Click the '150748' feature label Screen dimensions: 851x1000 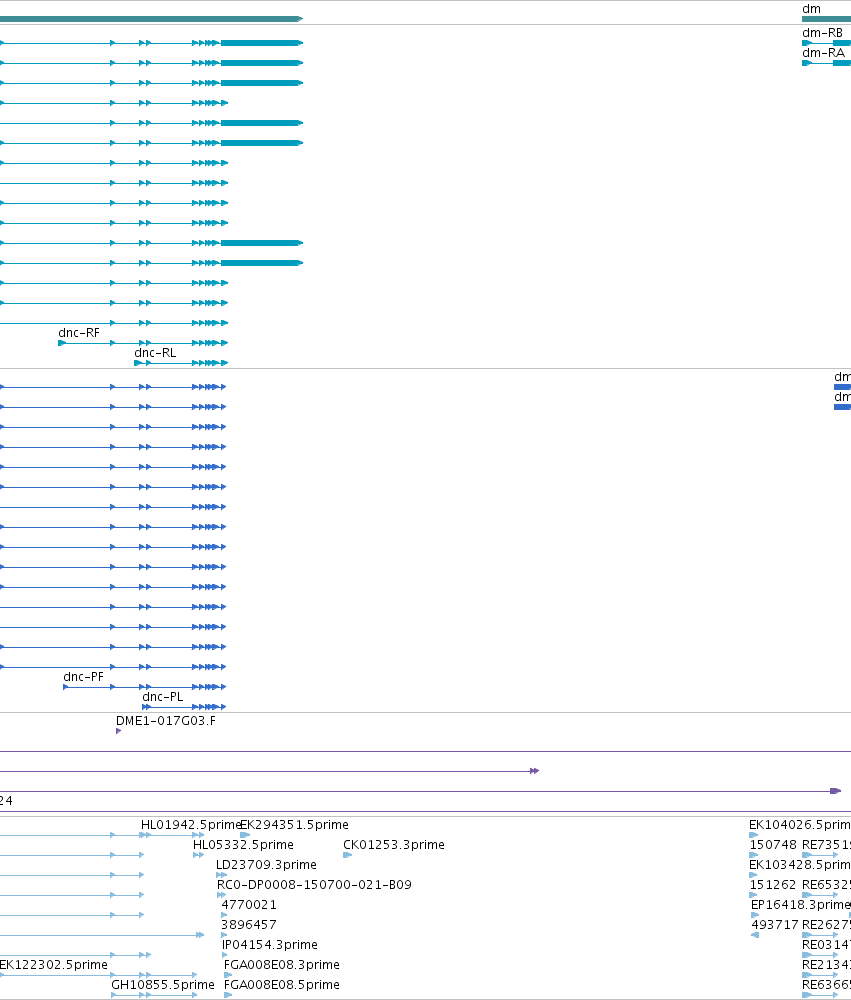[x=773, y=844]
